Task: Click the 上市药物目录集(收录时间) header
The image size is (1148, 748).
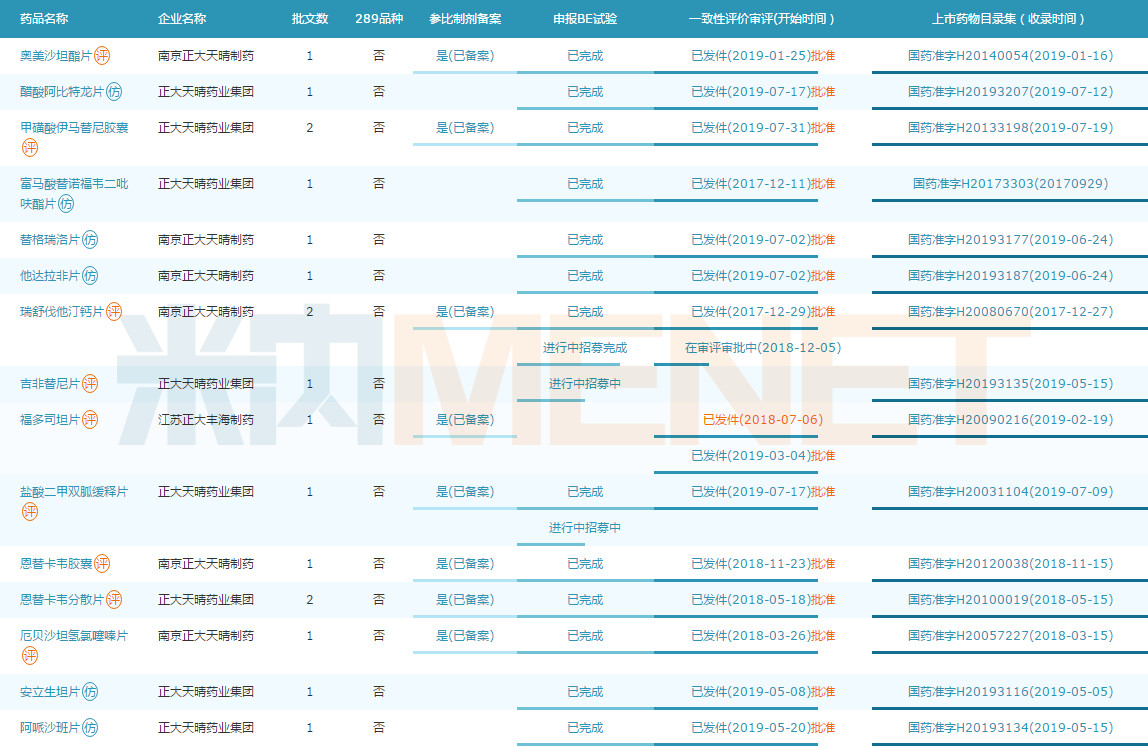Action: point(1010,19)
